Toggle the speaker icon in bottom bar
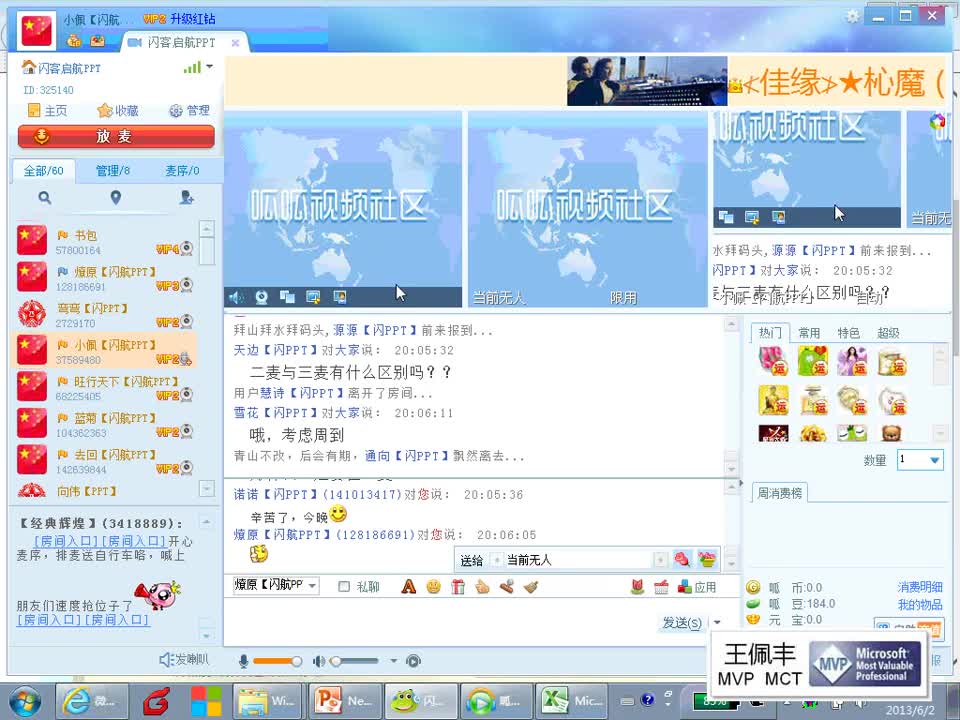Image resolution: width=960 pixels, height=720 pixels. tap(318, 661)
